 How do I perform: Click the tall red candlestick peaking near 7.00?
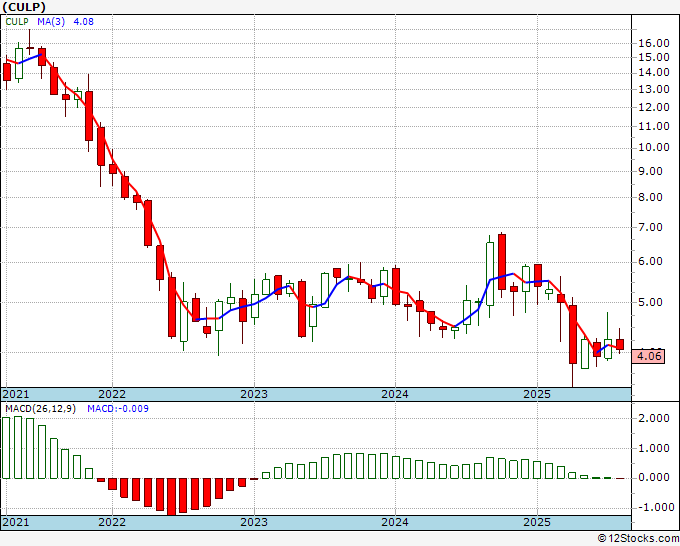coord(502,262)
